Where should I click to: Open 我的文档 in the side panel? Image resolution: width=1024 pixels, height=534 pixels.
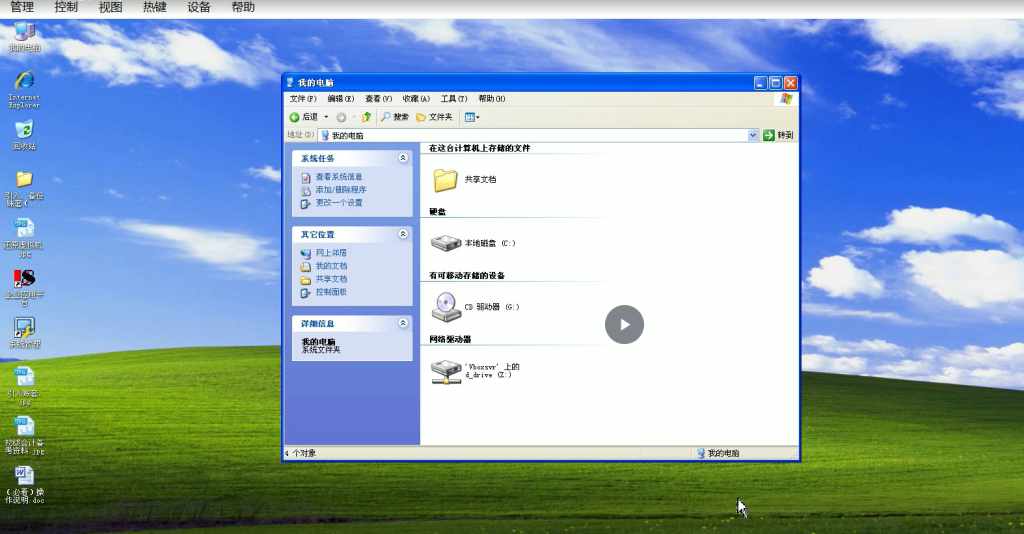331,266
